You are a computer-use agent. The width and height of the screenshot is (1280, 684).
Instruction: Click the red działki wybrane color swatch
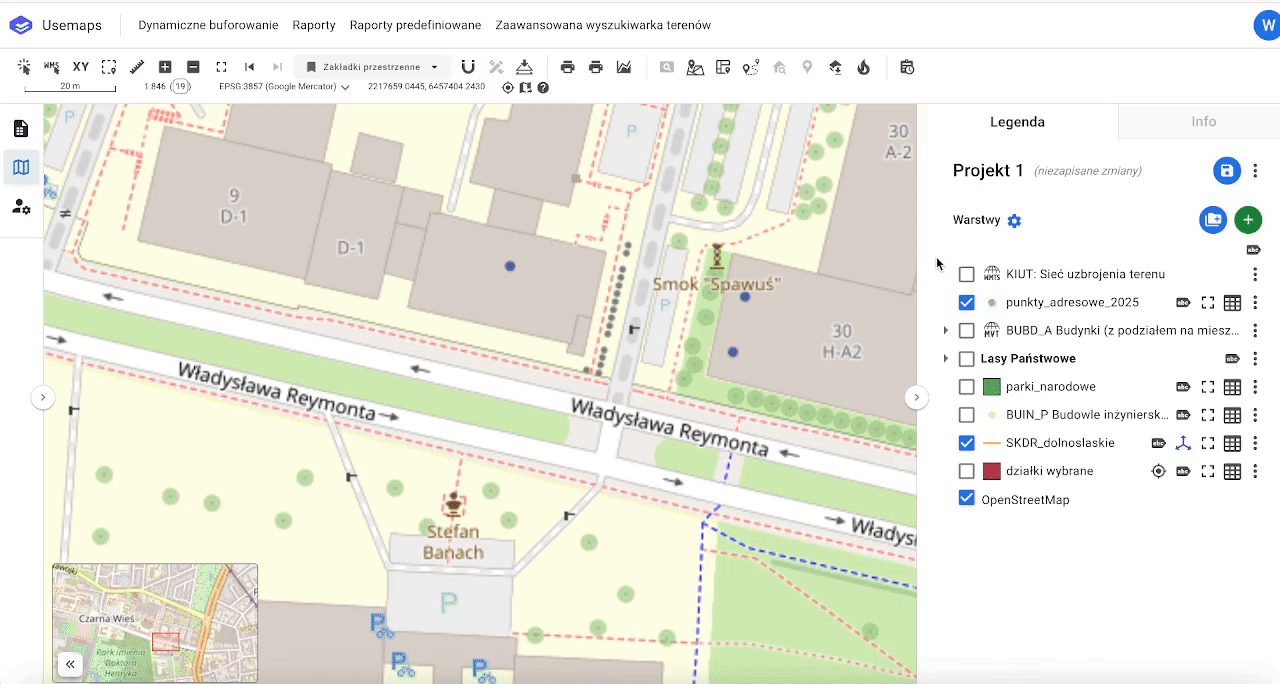(992, 471)
